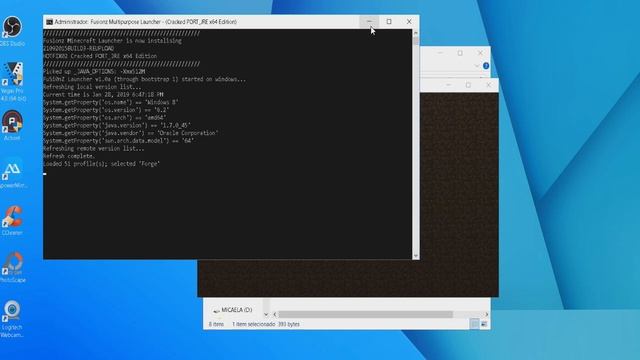
Task: Open the OBS Studio desktop shortcut
Action: (12, 31)
